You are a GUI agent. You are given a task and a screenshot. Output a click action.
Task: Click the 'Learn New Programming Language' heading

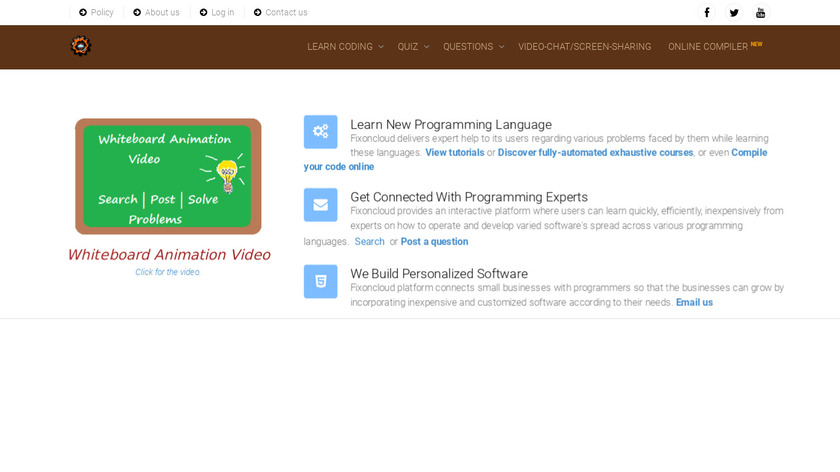click(451, 124)
